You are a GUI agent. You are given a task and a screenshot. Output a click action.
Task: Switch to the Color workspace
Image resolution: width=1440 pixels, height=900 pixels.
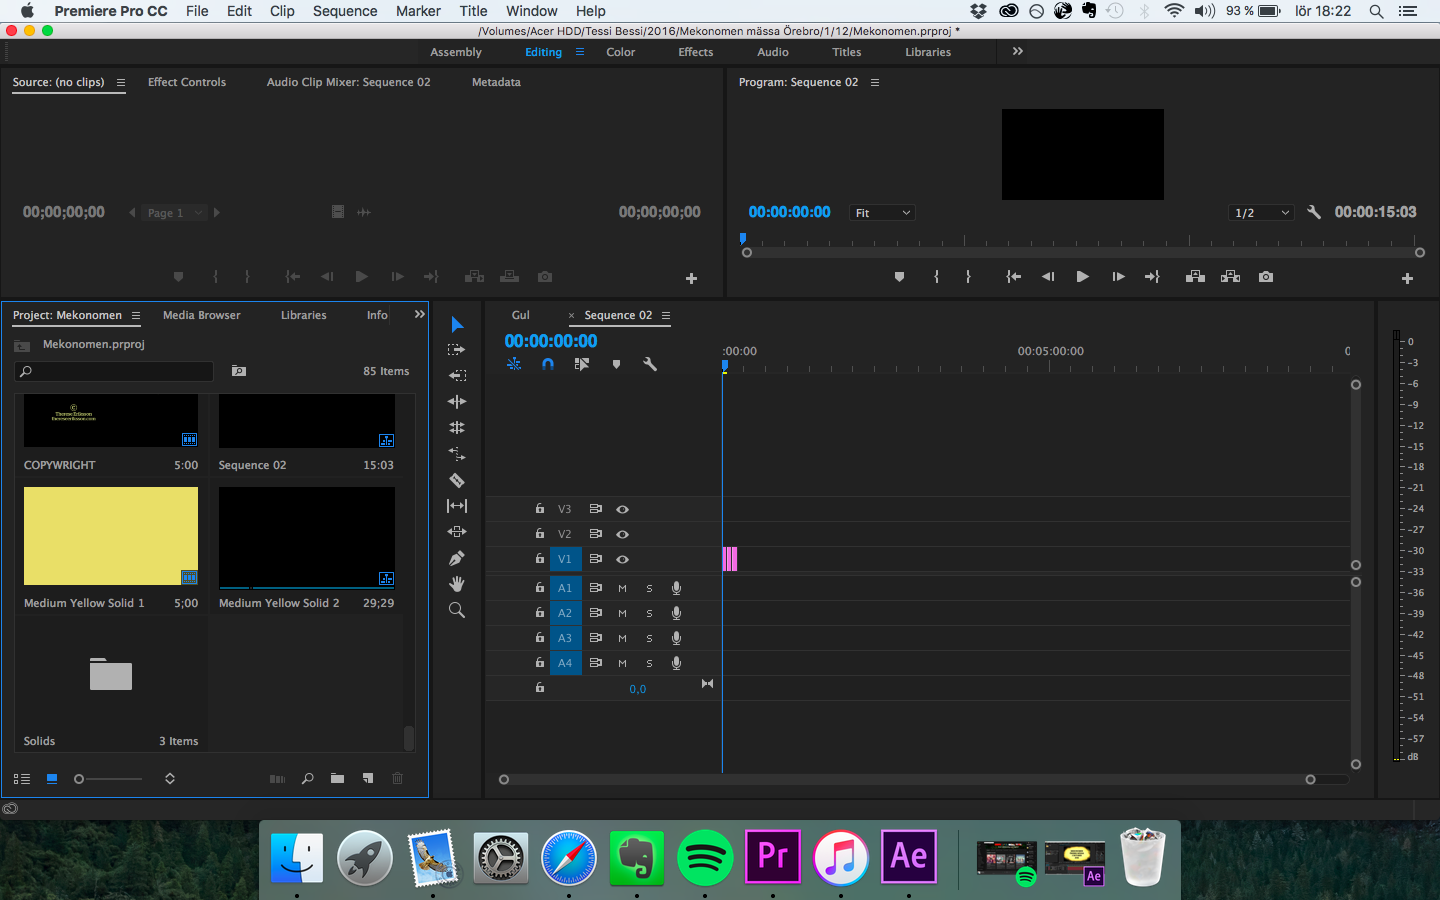tap(620, 52)
